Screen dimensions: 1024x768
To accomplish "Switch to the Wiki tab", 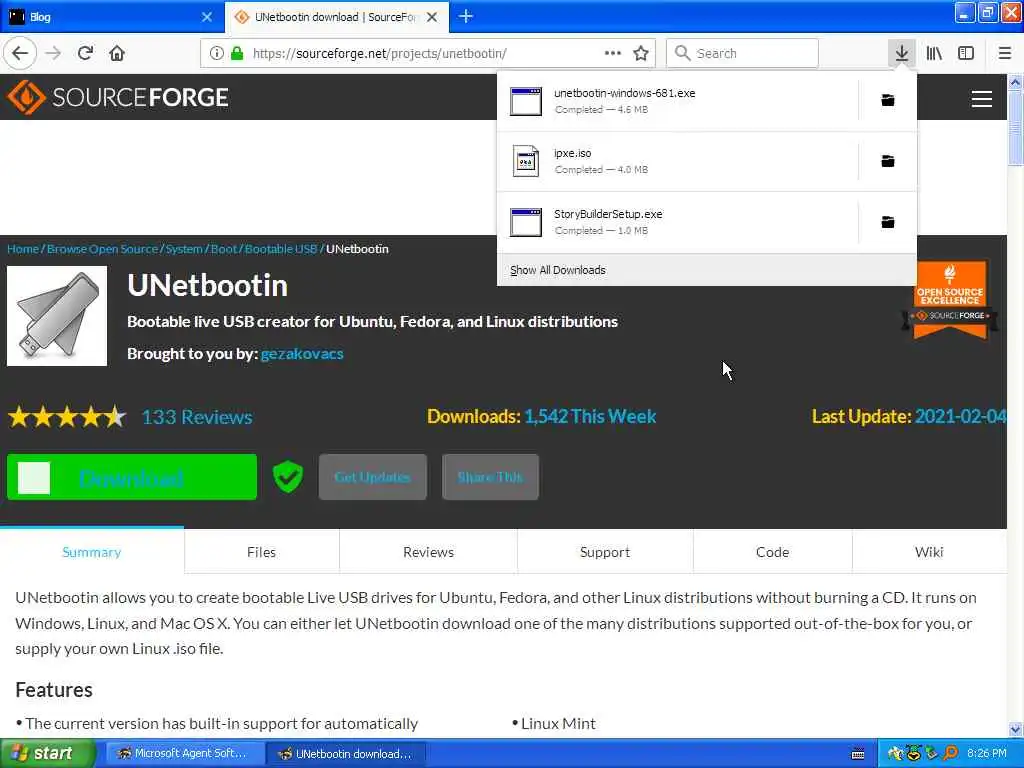I will [x=929, y=552].
